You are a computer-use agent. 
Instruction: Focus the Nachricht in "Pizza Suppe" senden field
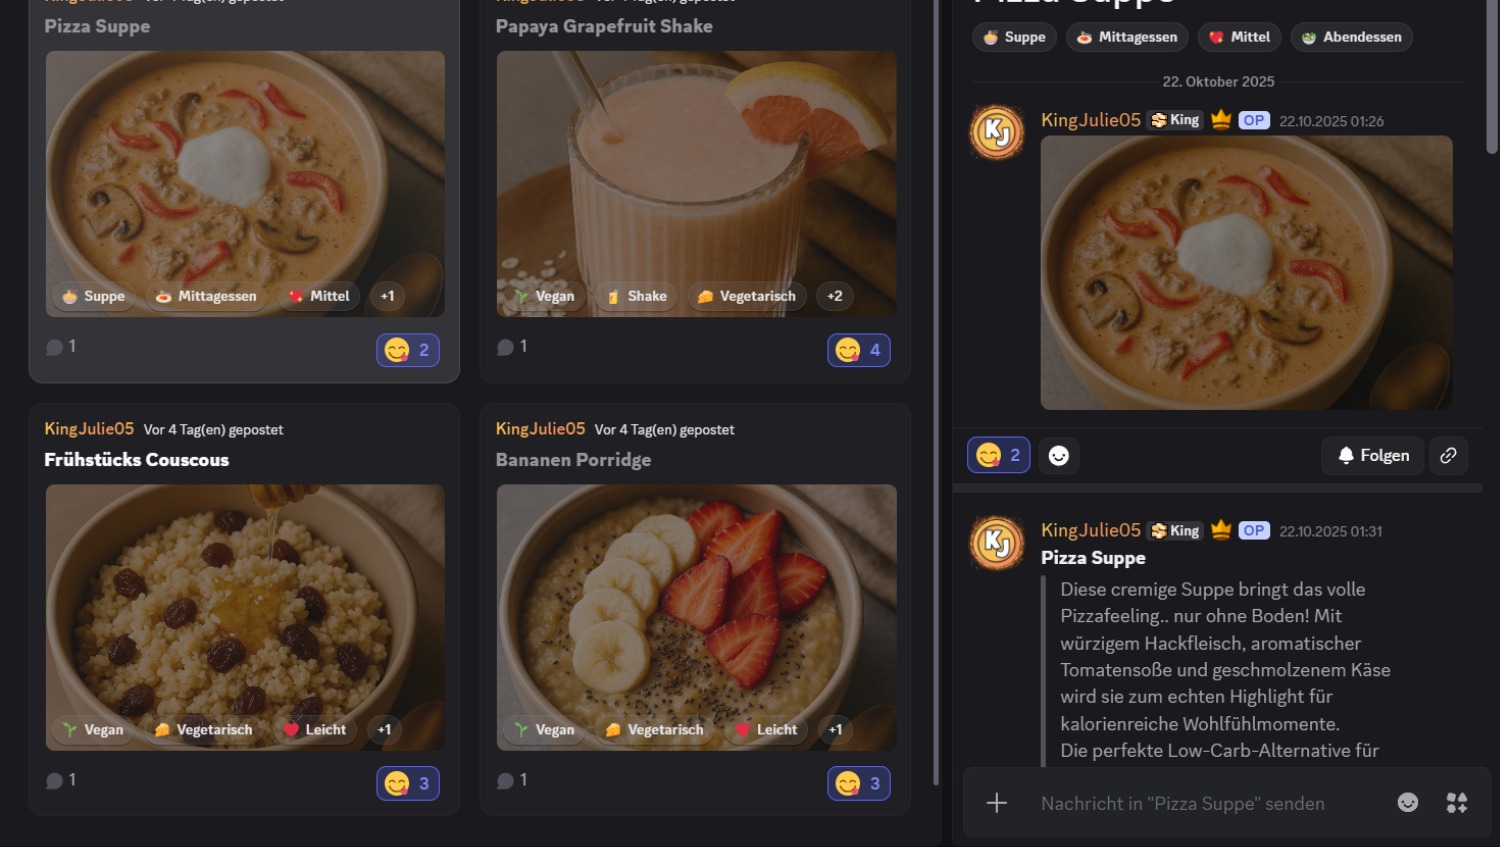coord(1200,803)
